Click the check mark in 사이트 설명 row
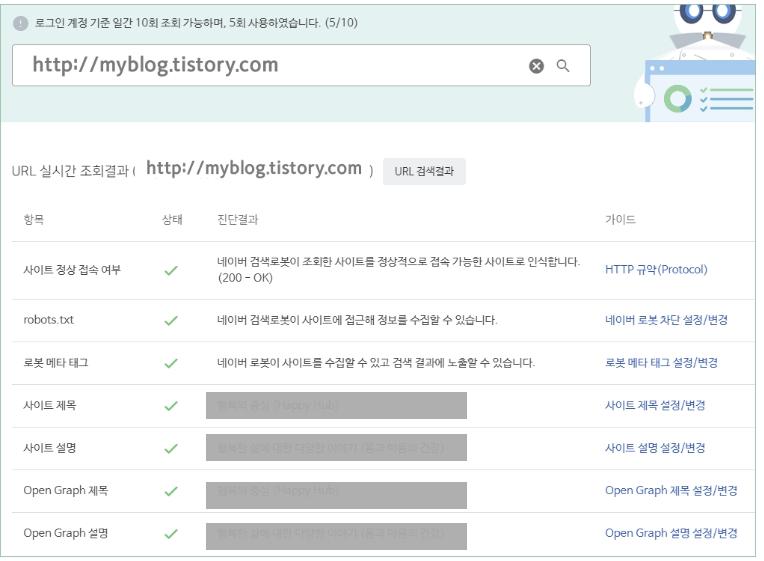The height and width of the screenshot is (561, 764). pyautogui.click(x=171, y=449)
